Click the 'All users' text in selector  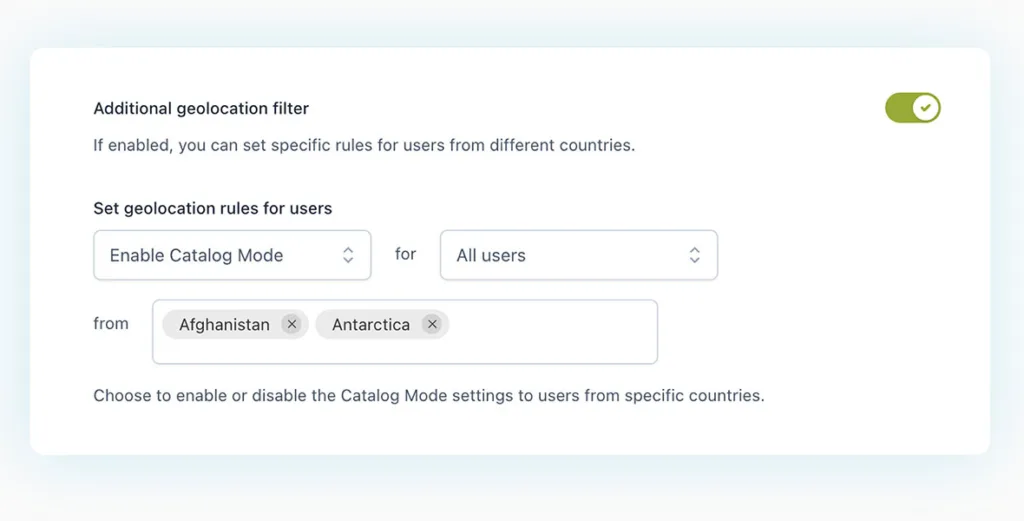coord(491,255)
